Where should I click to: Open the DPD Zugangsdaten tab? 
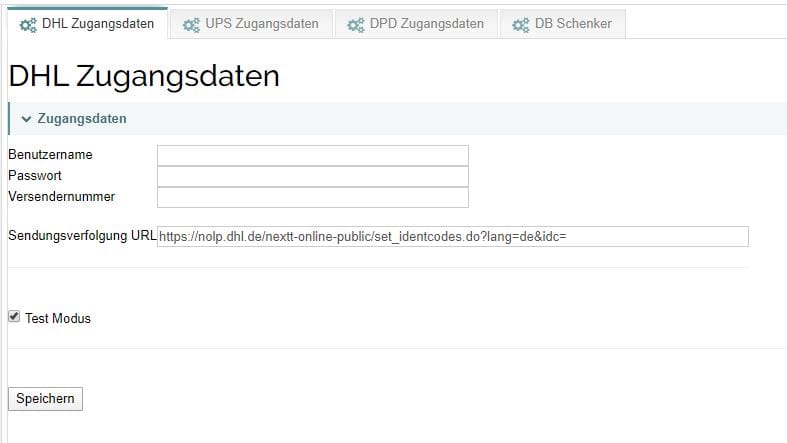(416, 24)
